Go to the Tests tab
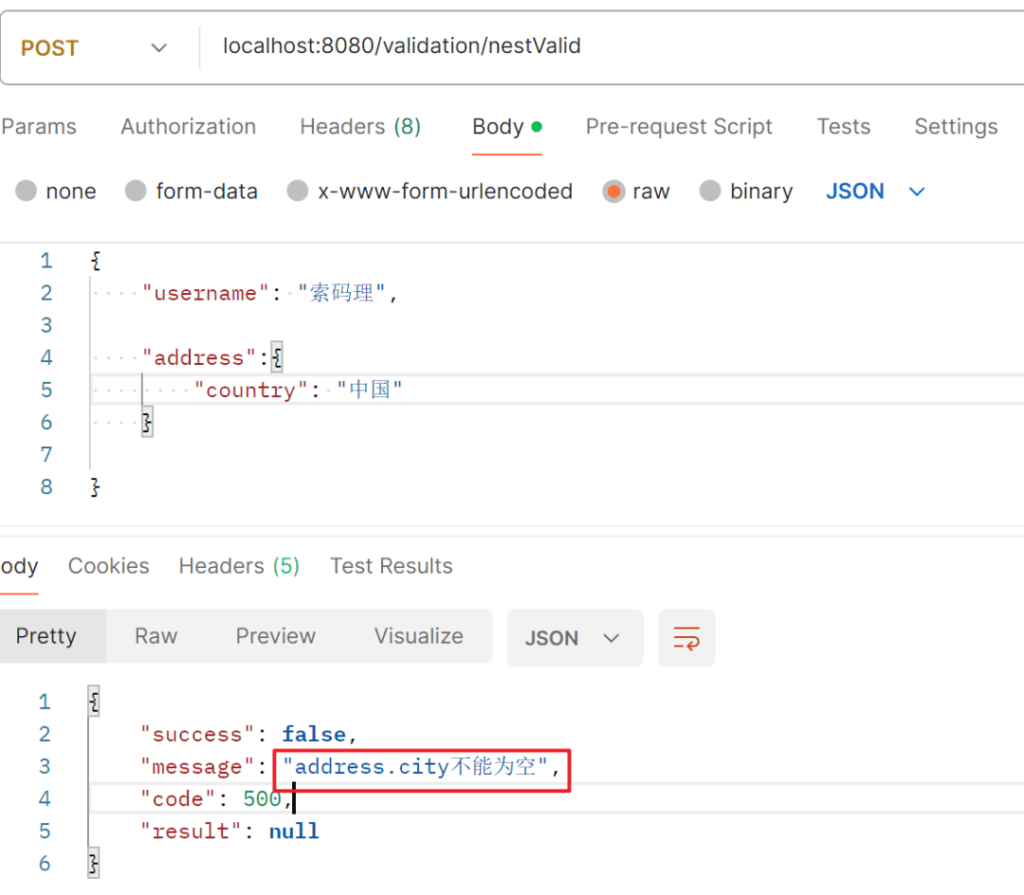Image resolution: width=1024 pixels, height=895 pixels. (843, 127)
